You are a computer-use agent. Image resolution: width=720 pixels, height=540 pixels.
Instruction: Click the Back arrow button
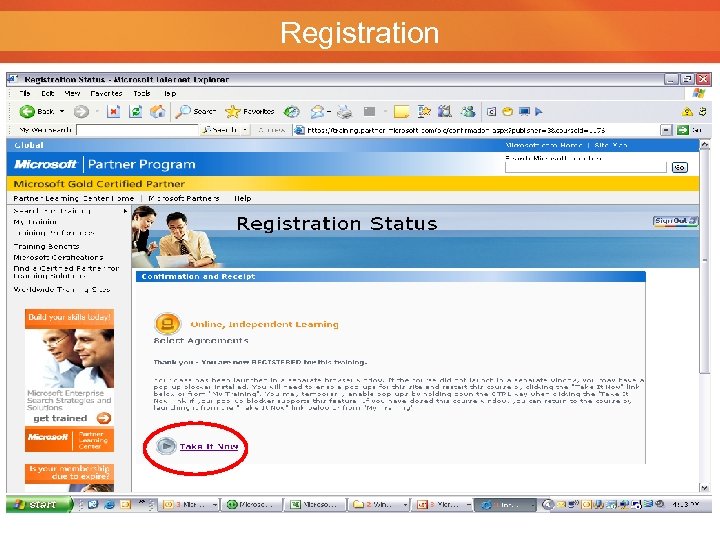[27, 112]
